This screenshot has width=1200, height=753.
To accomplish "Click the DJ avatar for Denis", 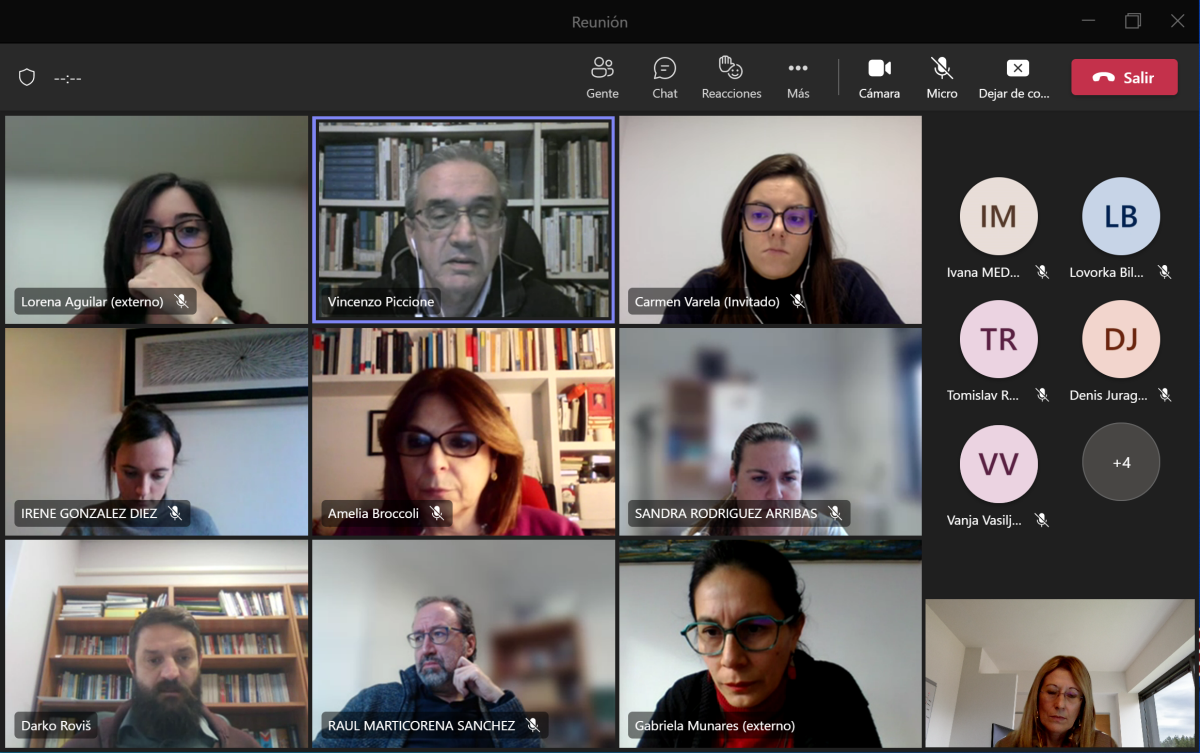I will click(1121, 339).
